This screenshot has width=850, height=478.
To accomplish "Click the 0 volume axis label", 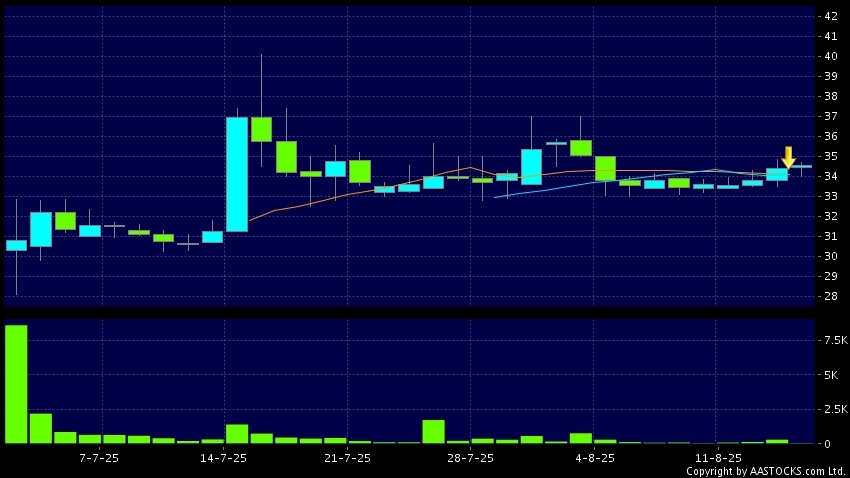I will pos(827,444).
